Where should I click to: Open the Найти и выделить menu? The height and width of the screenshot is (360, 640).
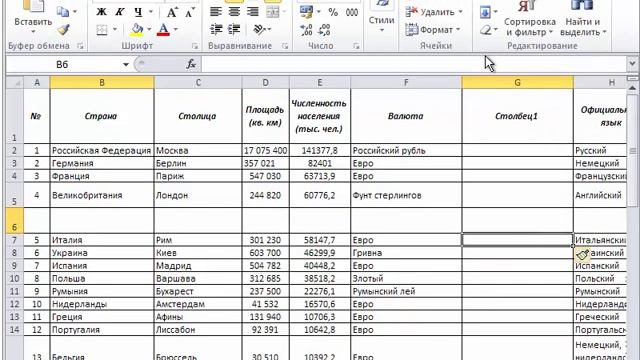[x=583, y=18]
